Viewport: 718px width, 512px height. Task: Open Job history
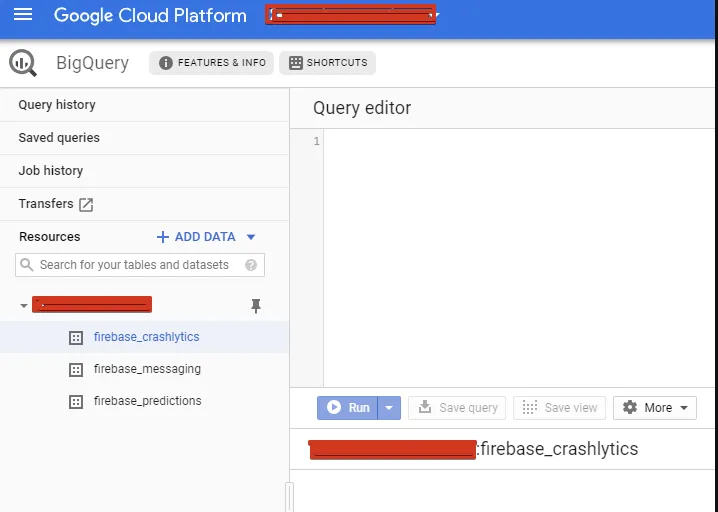pos(51,171)
